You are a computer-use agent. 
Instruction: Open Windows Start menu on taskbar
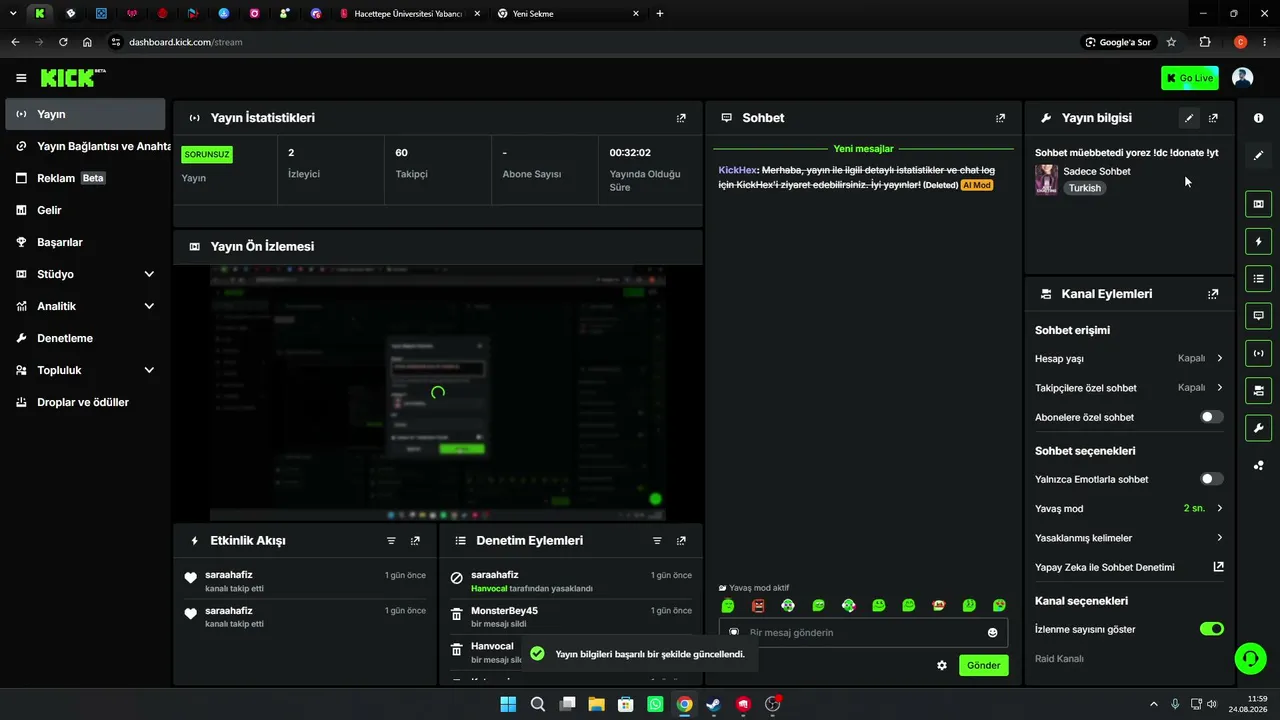[x=508, y=704]
